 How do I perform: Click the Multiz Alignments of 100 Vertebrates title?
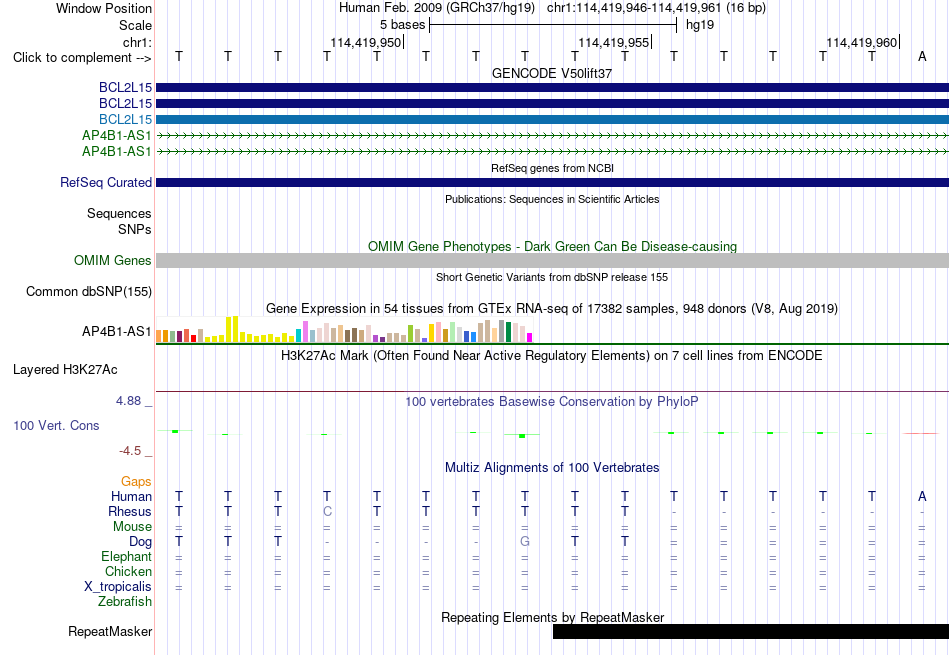click(552, 468)
